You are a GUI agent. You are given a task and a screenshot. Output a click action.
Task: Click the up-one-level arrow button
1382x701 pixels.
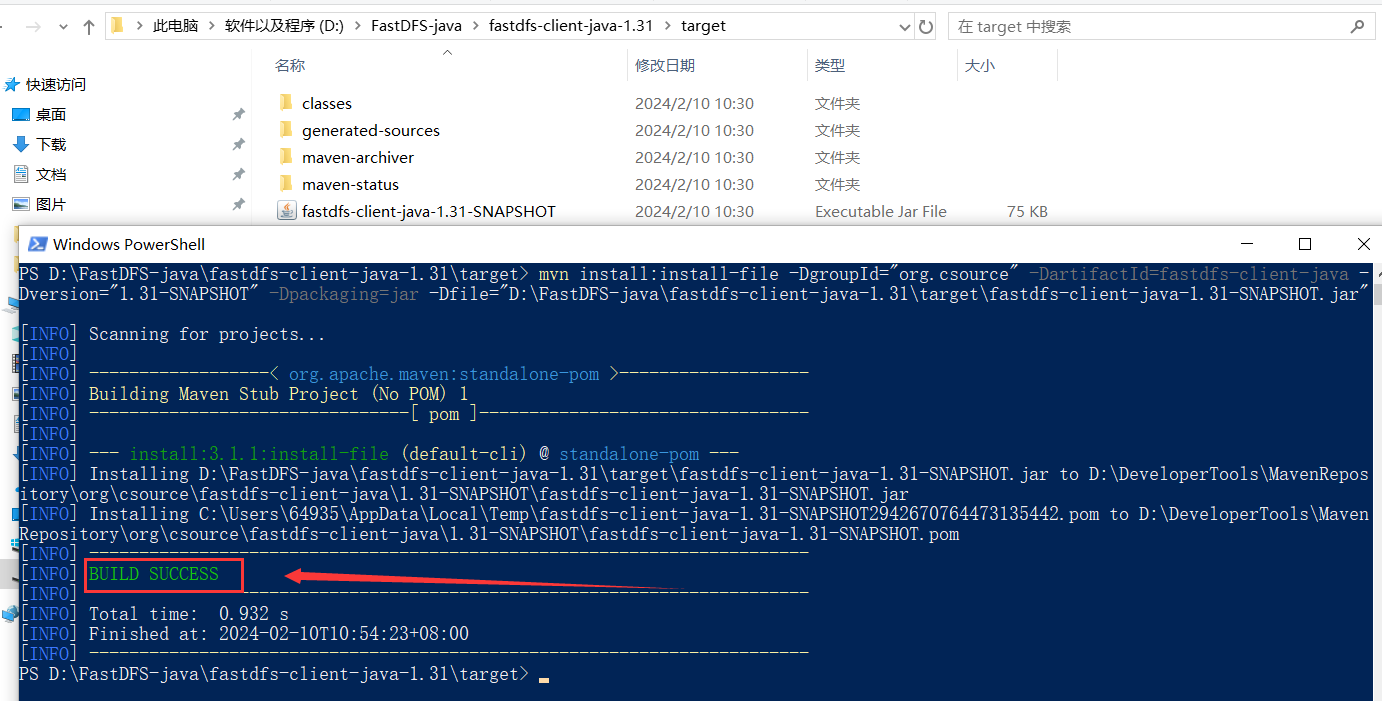click(x=89, y=27)
